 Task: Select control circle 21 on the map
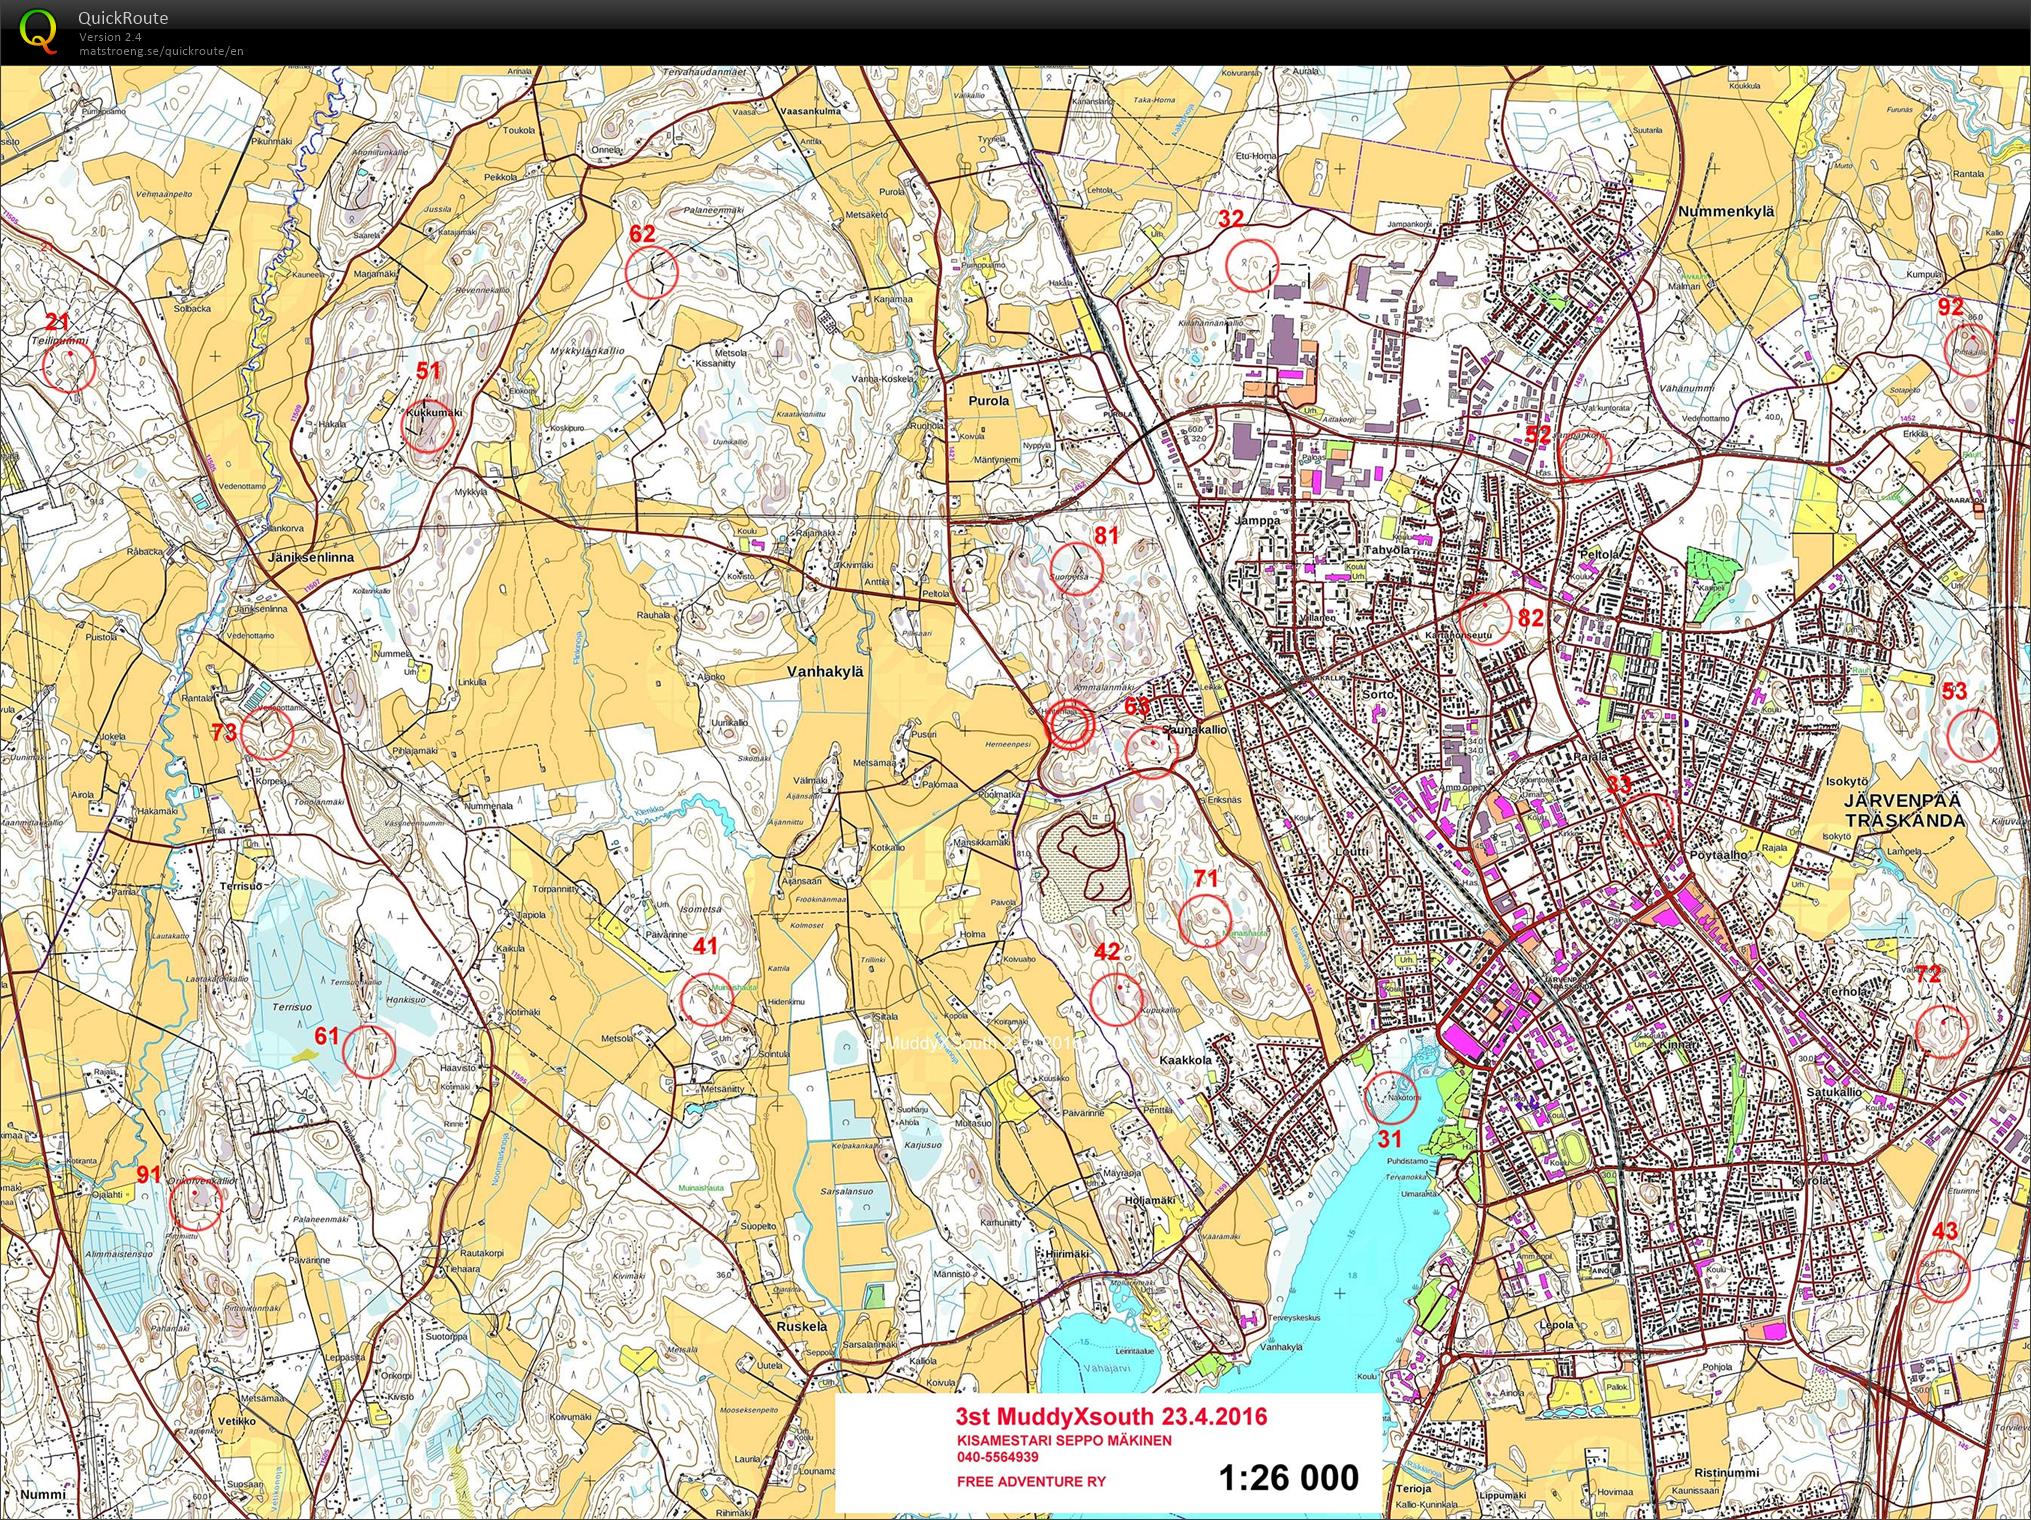coord(70,366)
